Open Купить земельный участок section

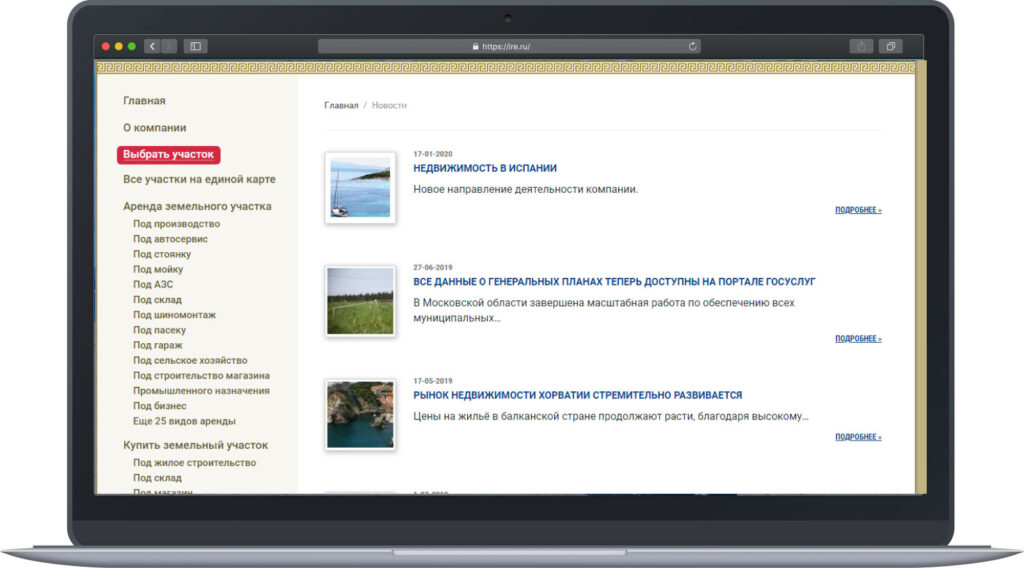tap(195, 445)
